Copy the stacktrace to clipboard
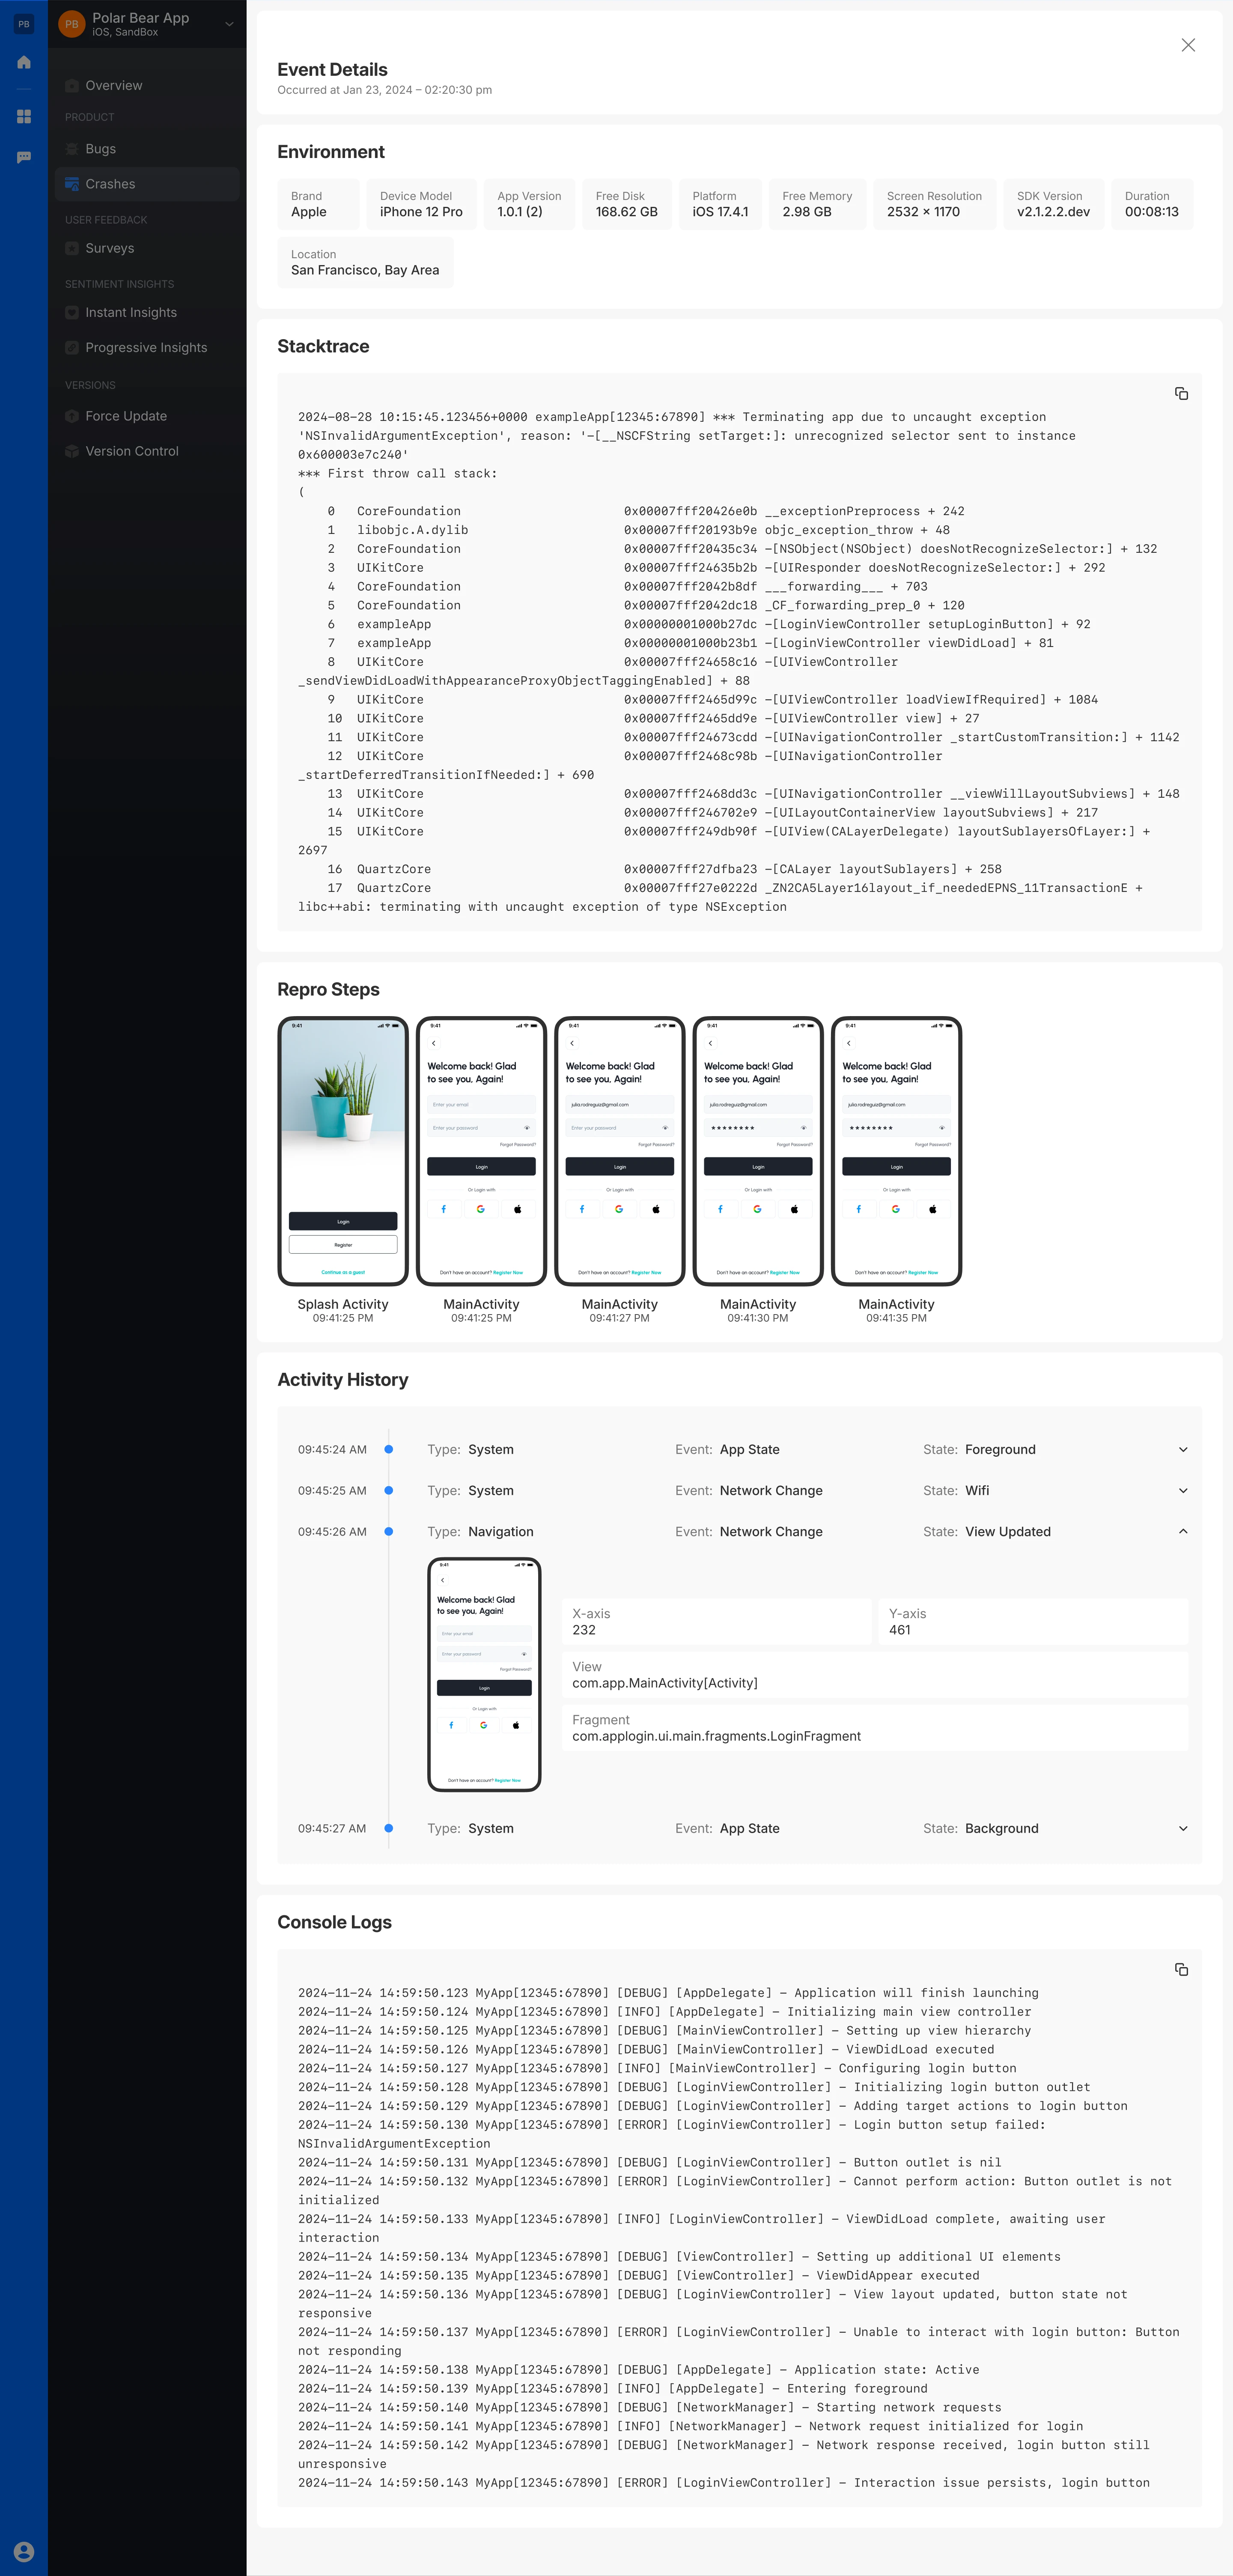 pos(1181,394)
